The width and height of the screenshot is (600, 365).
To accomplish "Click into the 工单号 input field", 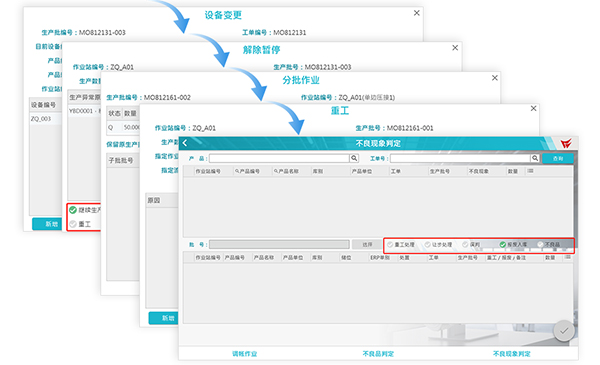I will (460, 158).
